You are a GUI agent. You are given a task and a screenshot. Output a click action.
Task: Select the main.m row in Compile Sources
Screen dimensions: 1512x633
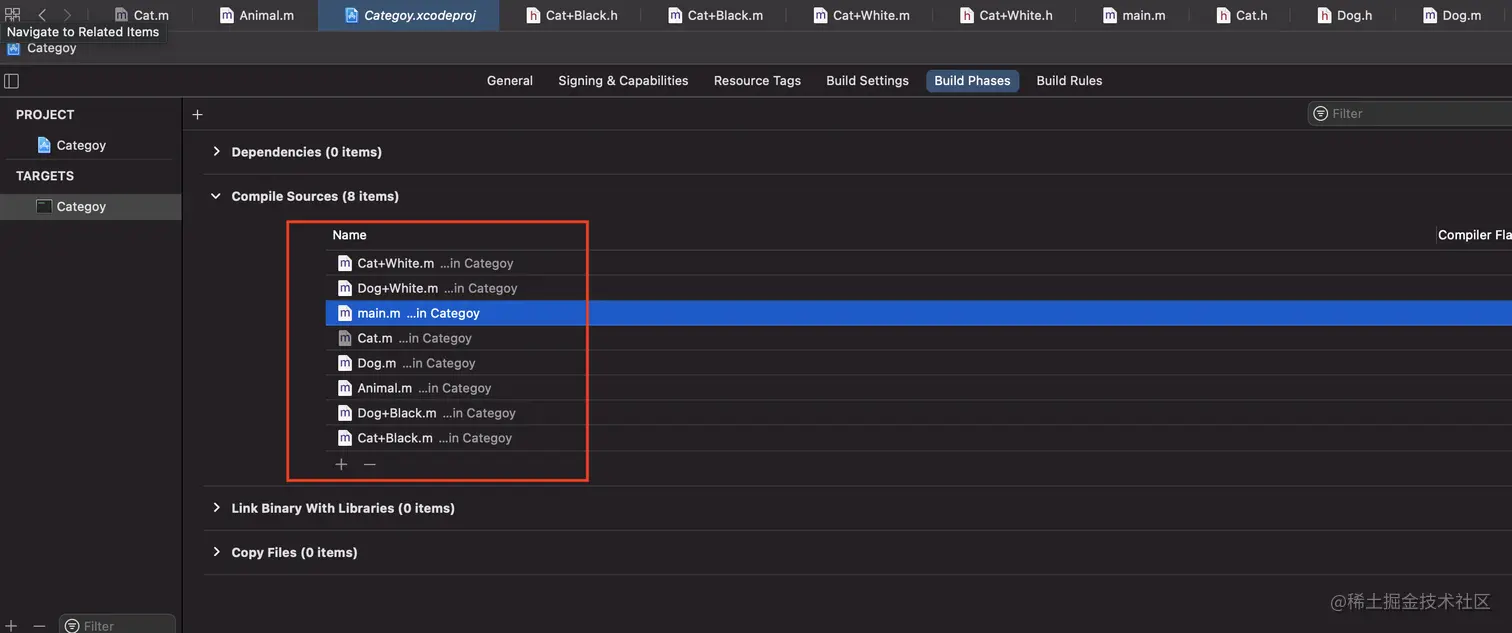pos(919,313)
